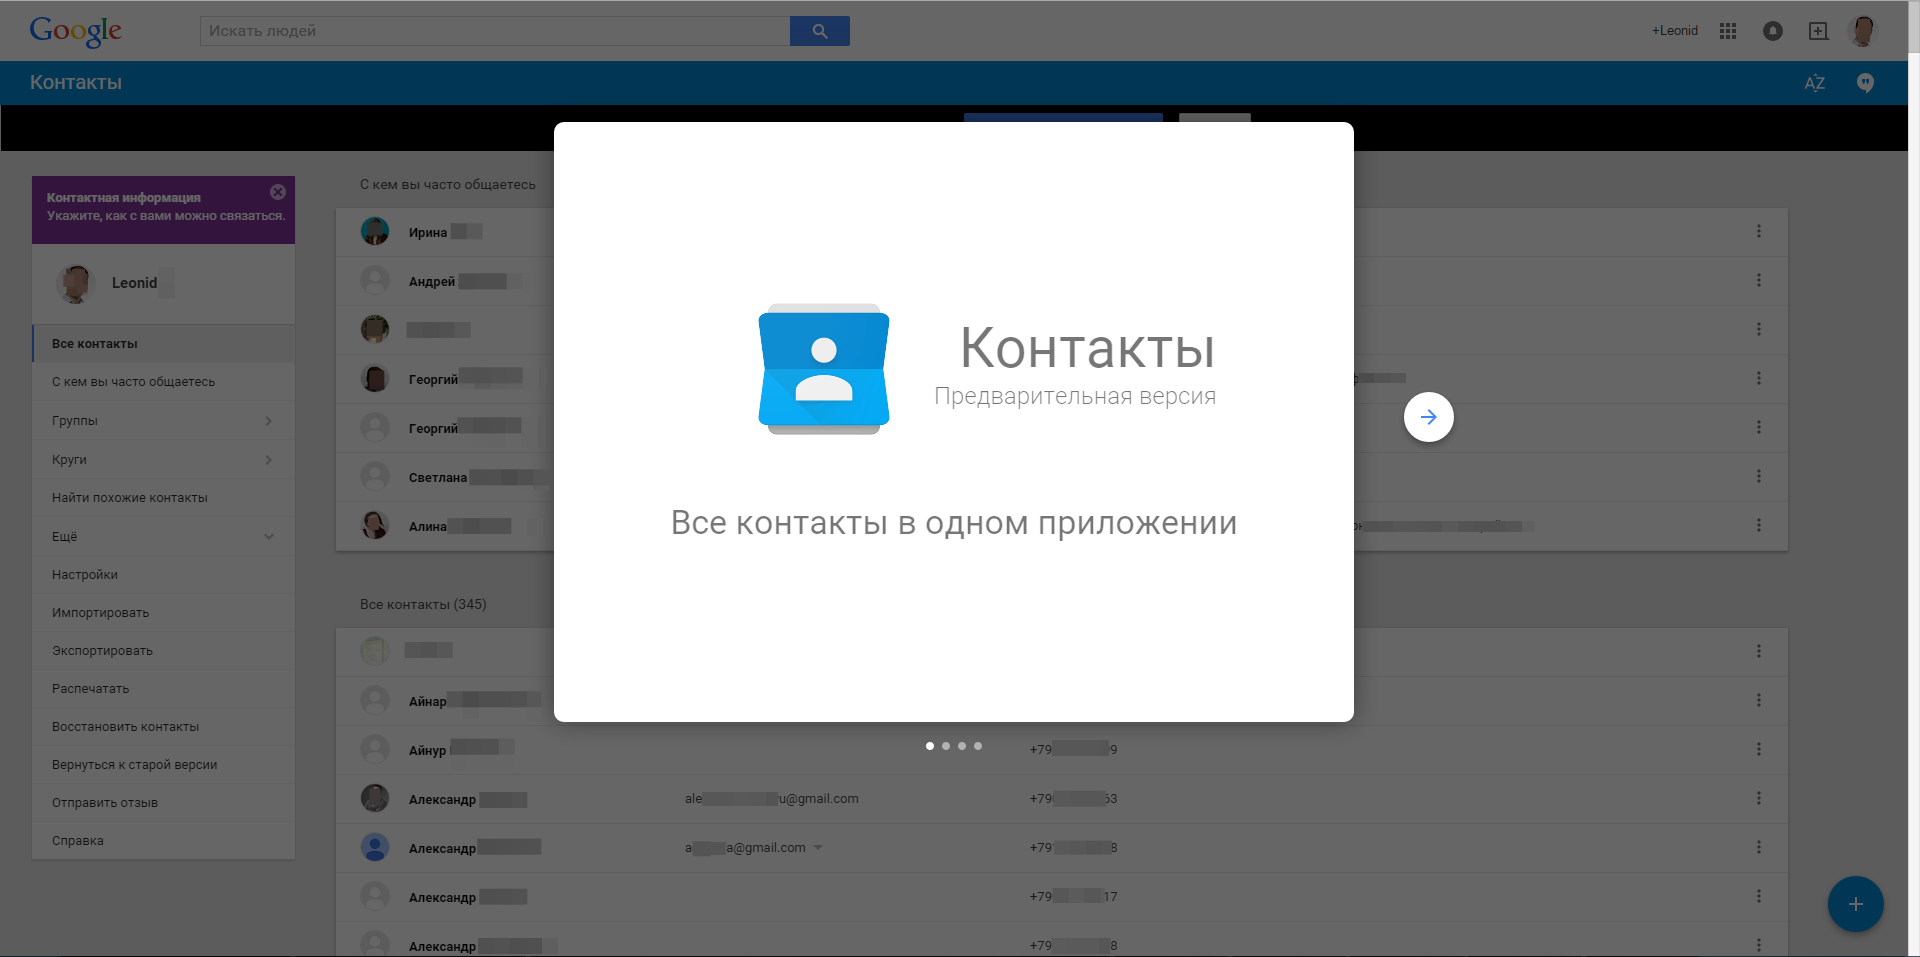Click the Искать людей search field
1920x957 pixels.
495,31
